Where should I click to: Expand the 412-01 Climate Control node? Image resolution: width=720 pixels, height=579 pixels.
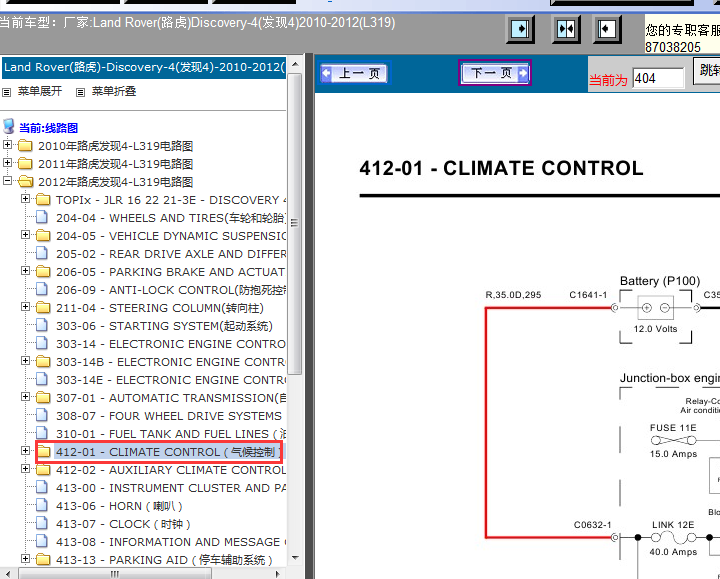[x=26, y=450]
